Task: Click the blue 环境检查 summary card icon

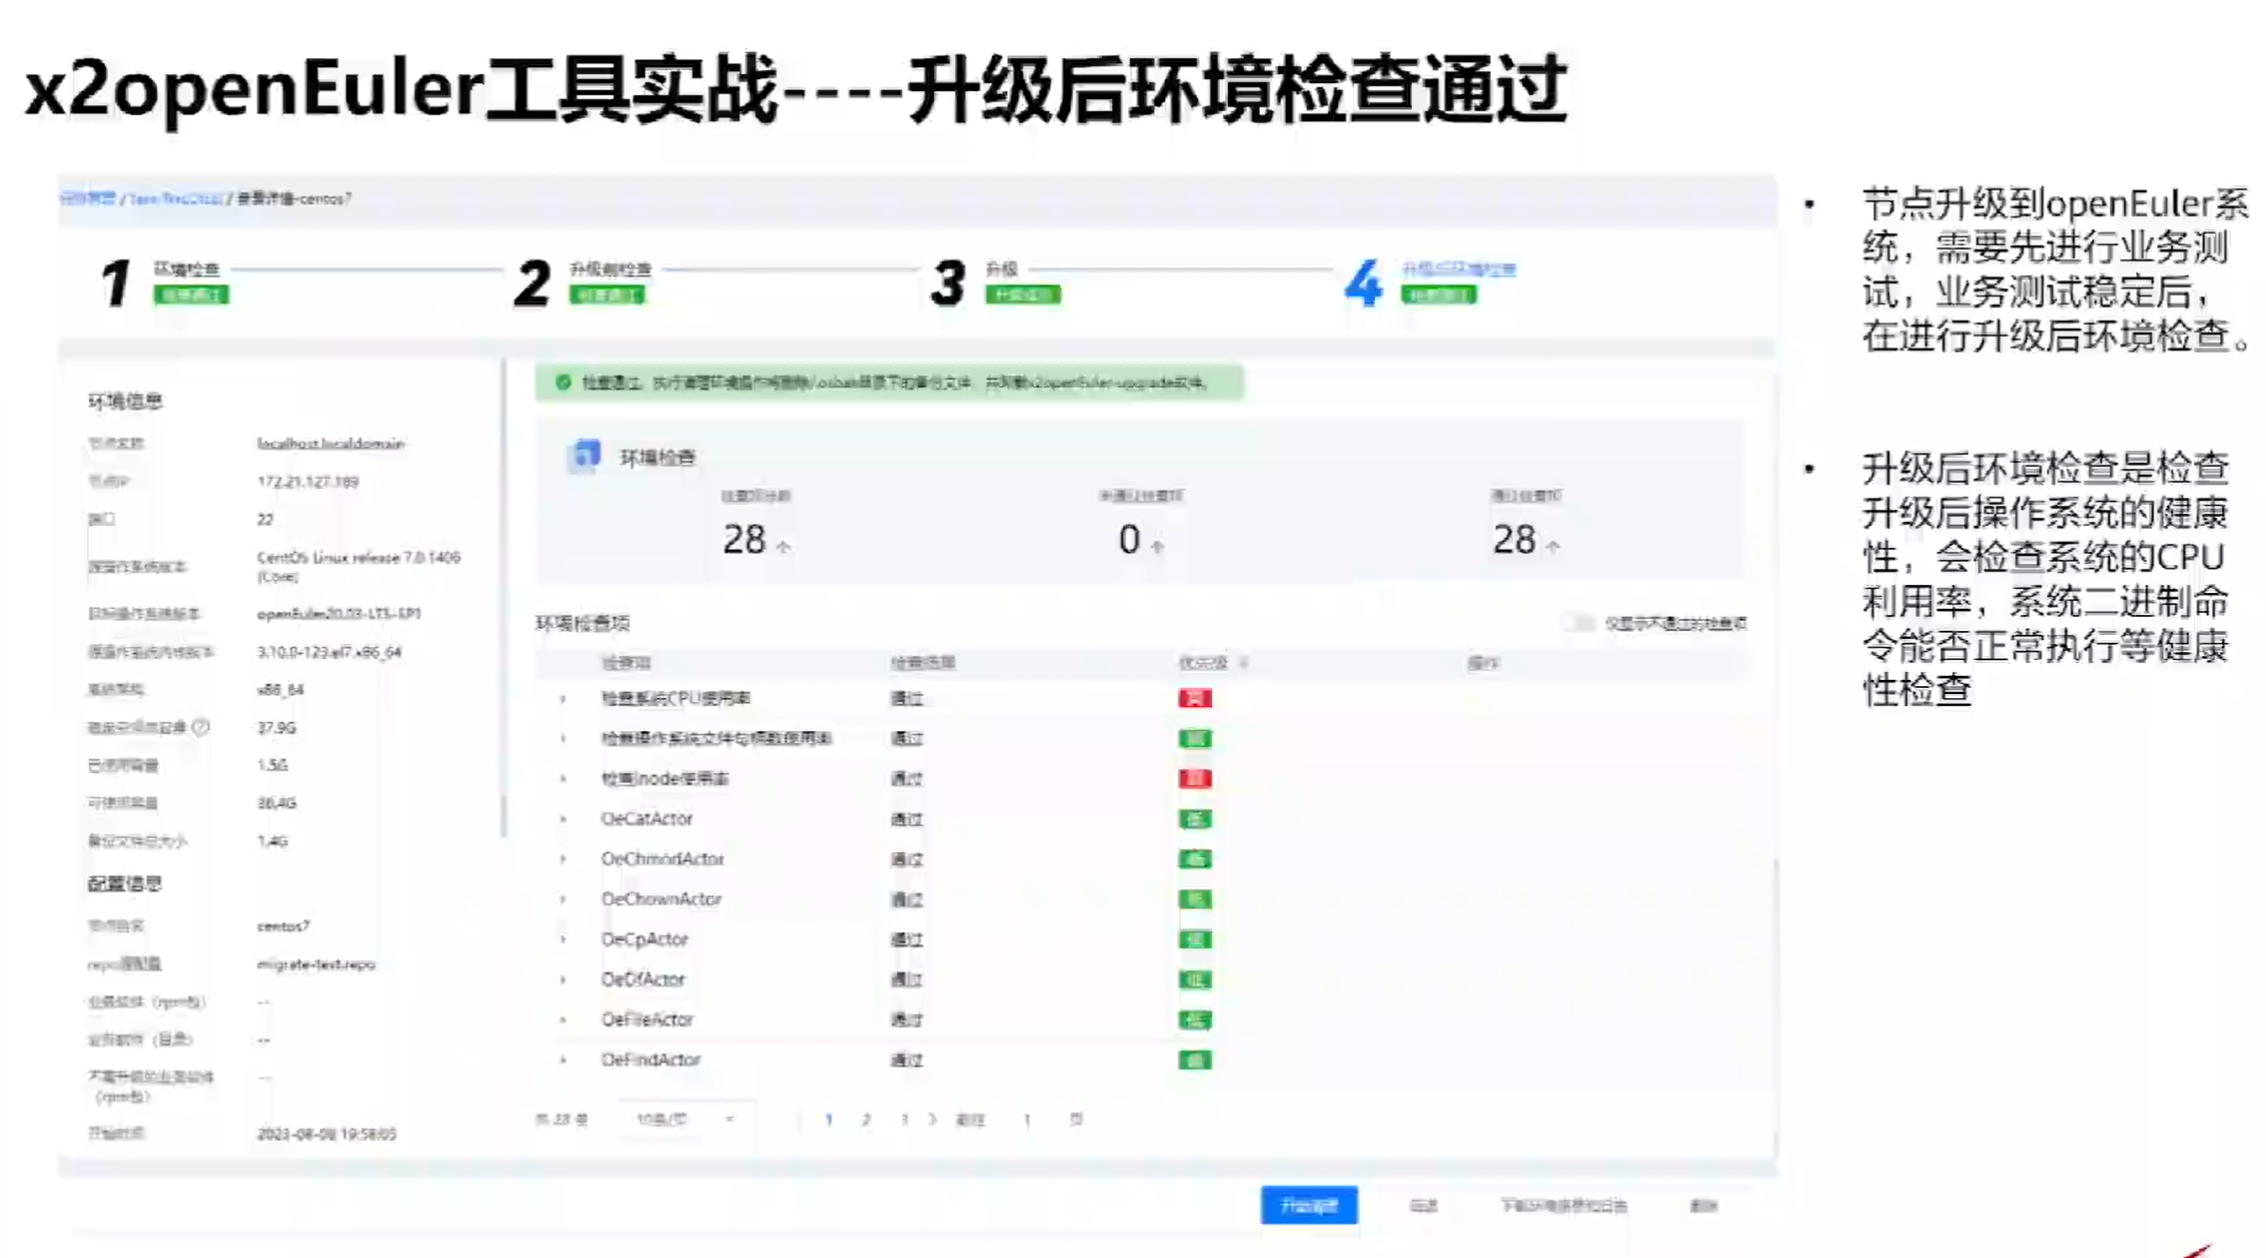Action: click(x=585, y=456)
